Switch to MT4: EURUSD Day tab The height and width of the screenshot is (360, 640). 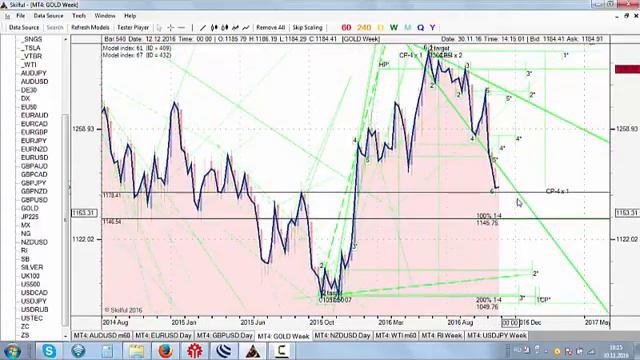pyautogui.click(x=163, y=336)
